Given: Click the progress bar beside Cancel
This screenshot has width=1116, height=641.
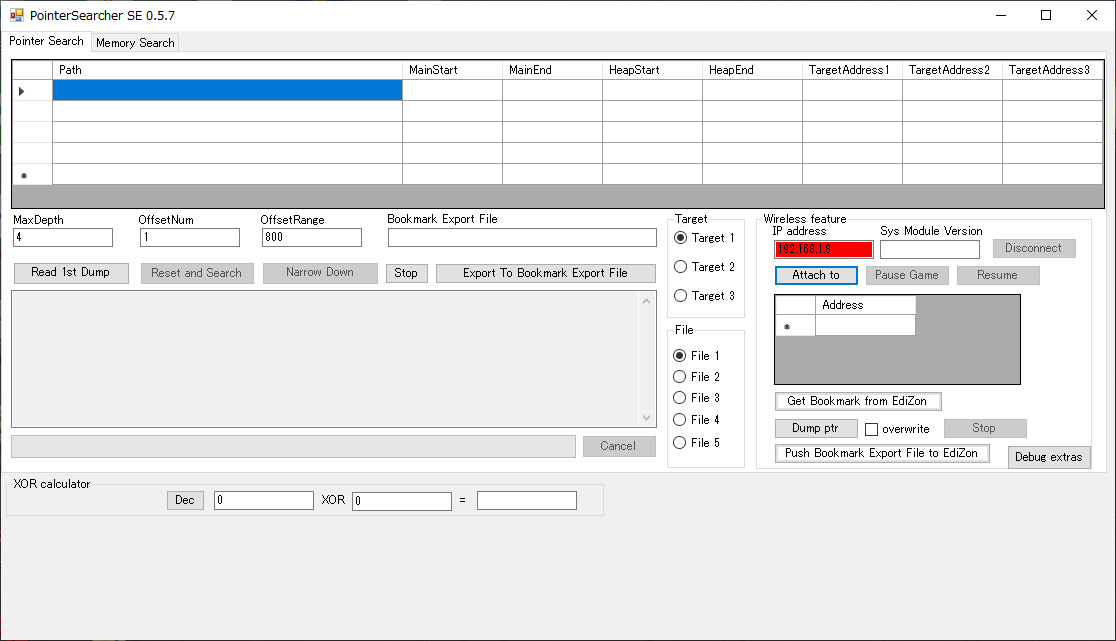Looking at the screenshot, I should (293, 447).
